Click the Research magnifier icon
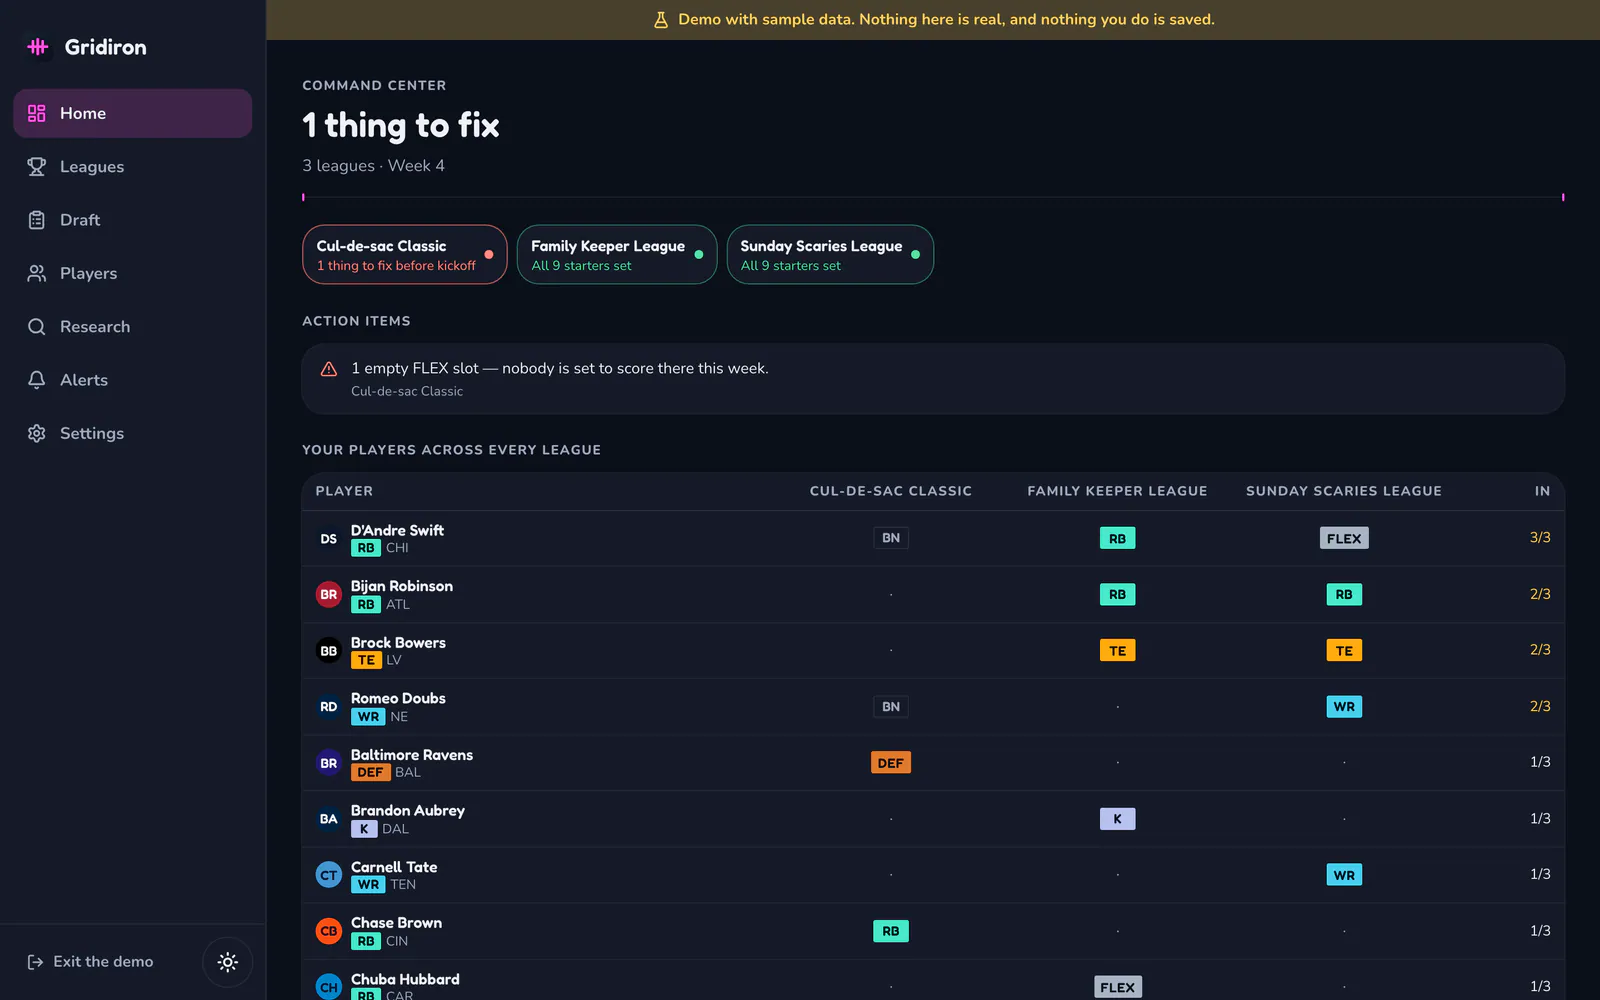1600x1000 pixels. pyautogui.click(x=37, y=327)
